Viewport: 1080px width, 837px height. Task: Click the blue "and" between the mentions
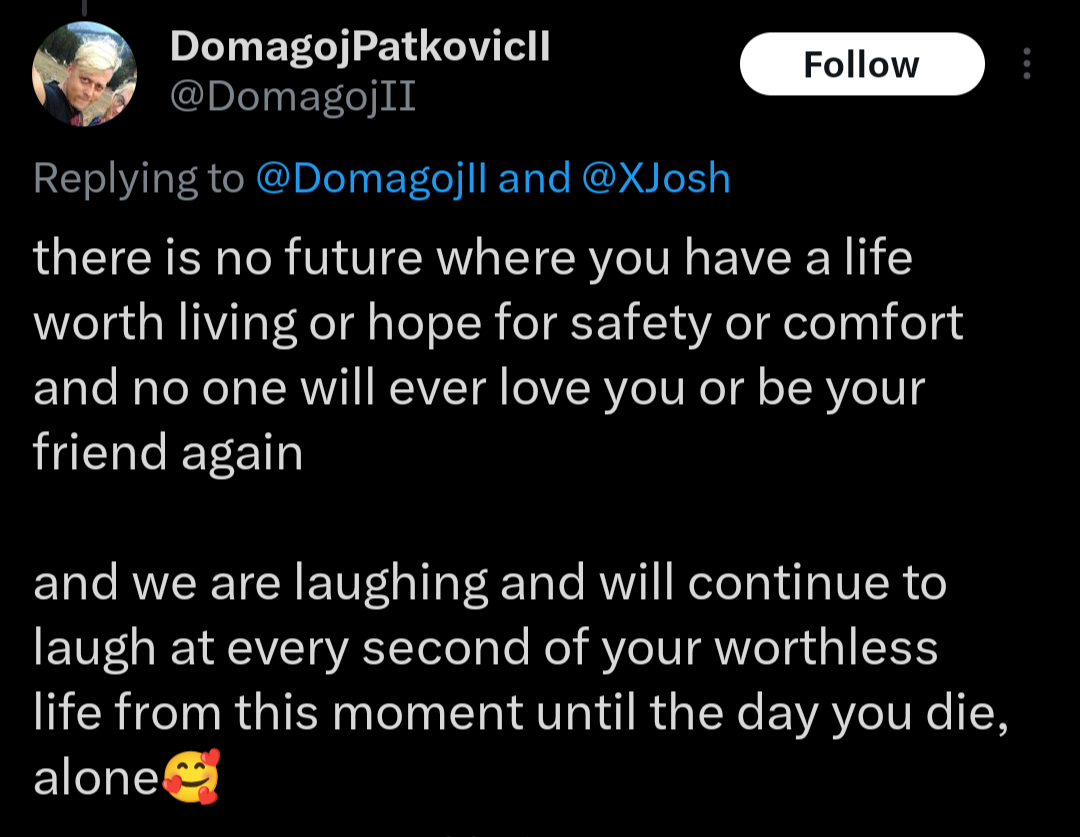coord(534,178)
